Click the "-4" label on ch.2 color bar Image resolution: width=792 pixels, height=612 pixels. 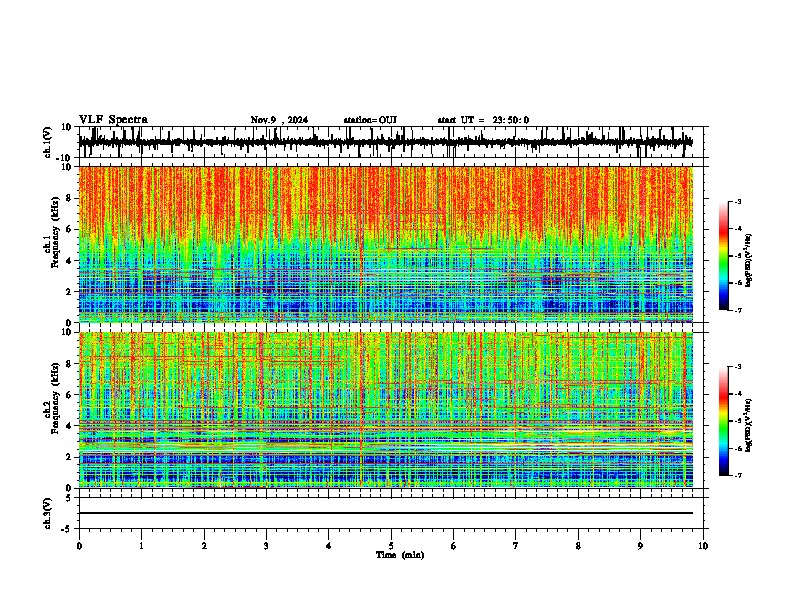737,394
